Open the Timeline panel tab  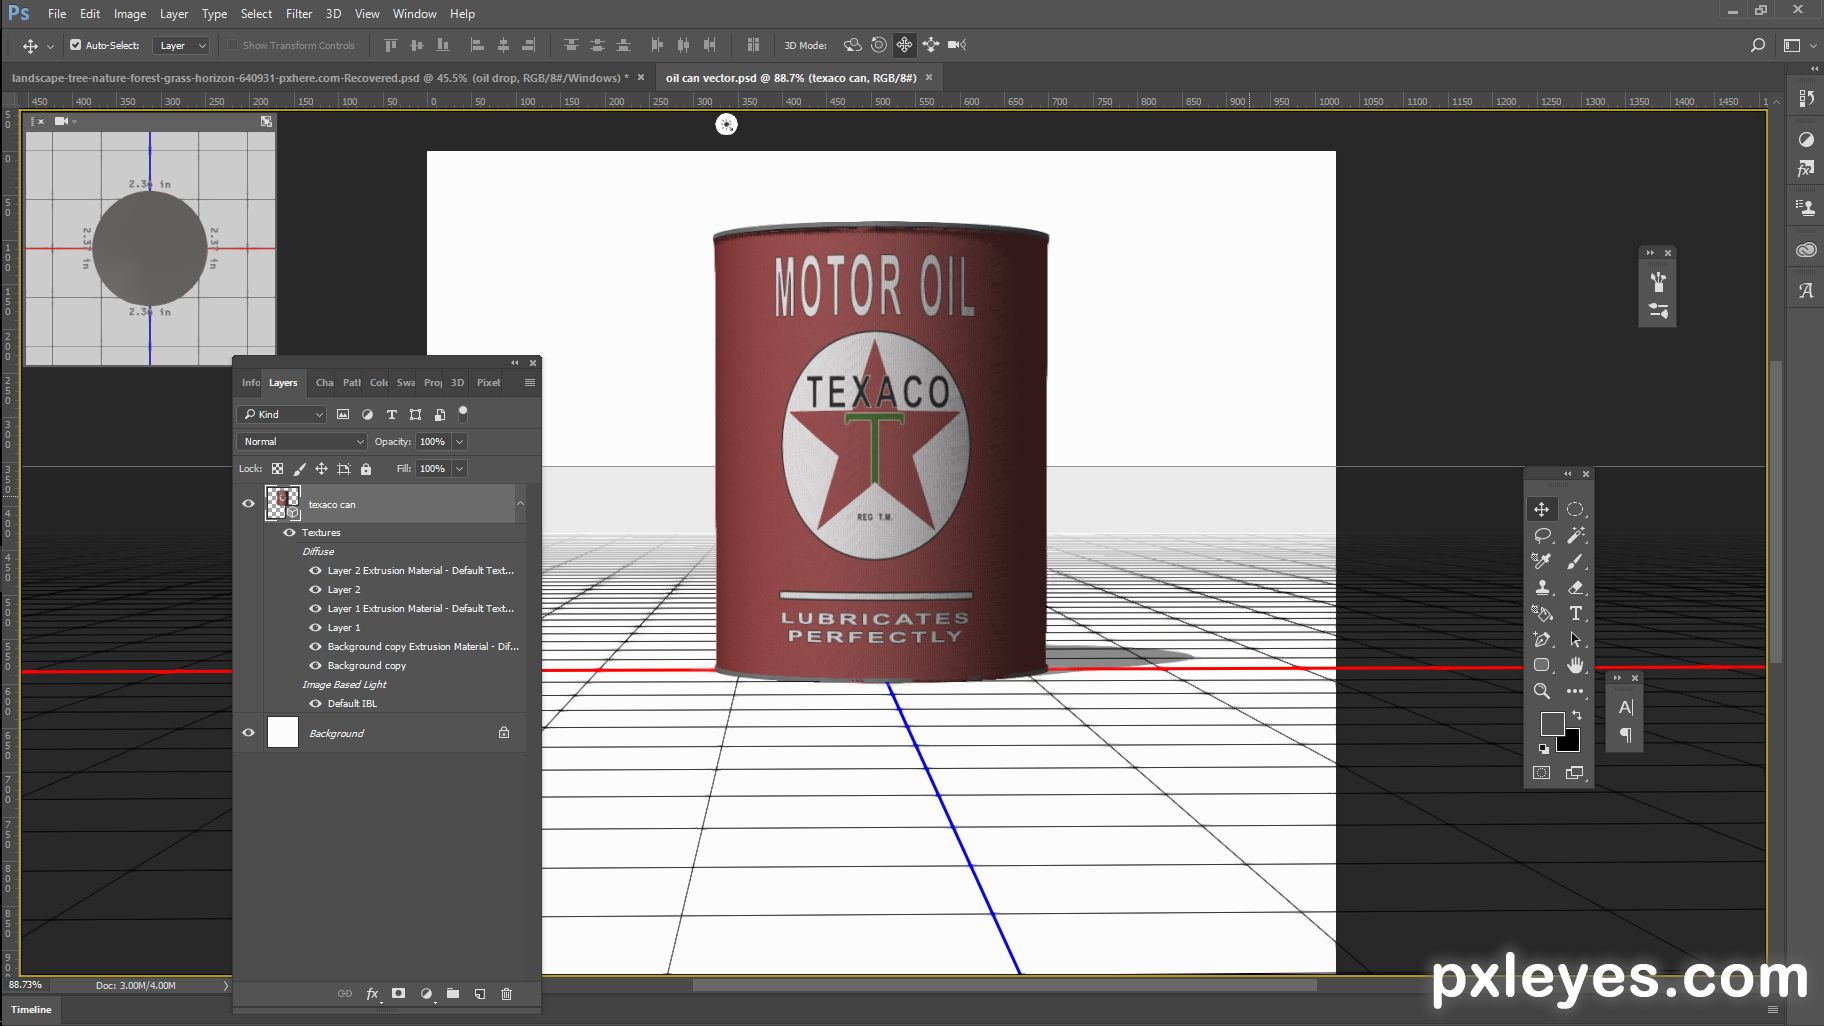point(31,1010)
